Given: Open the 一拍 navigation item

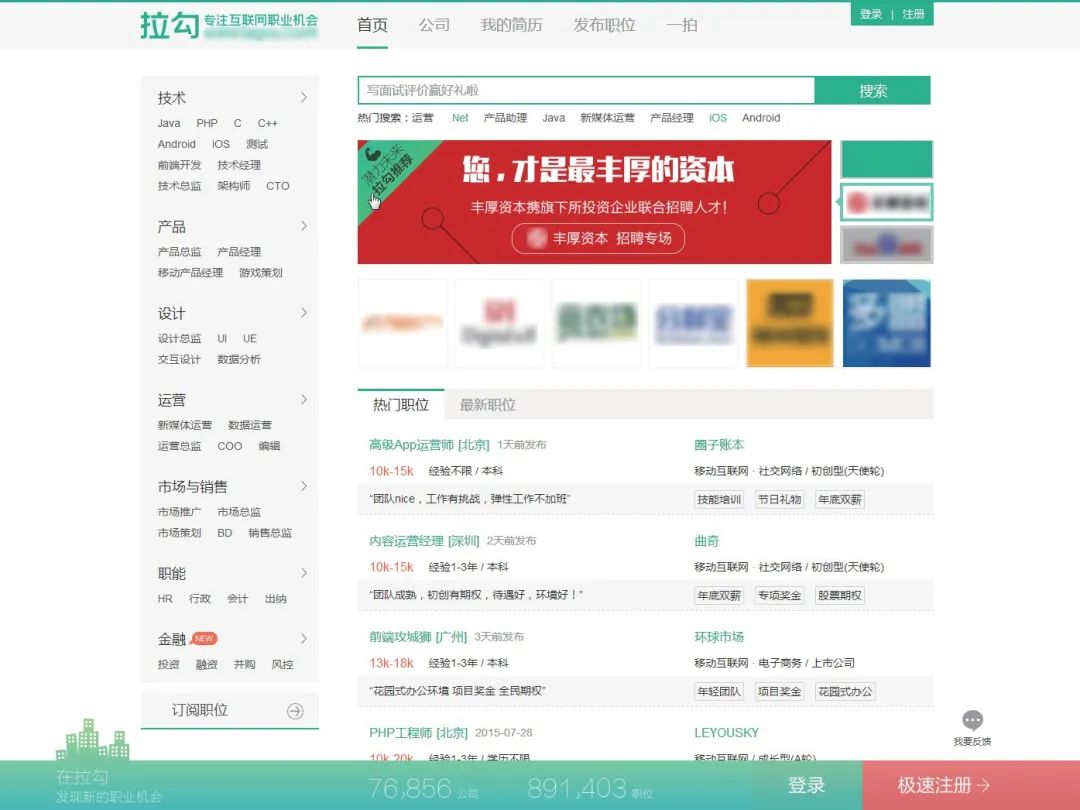Looking at the screenshot, I should pyautogui.click(x=682, y=25).
